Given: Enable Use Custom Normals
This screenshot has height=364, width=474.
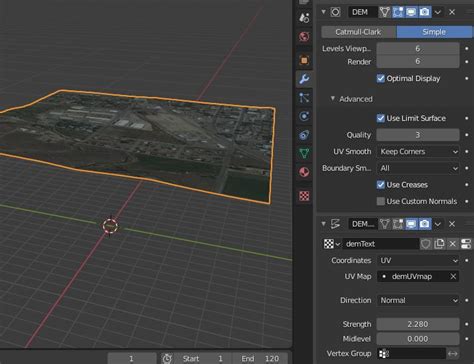Looking at the screenshot, I should (x=381, y=201).
